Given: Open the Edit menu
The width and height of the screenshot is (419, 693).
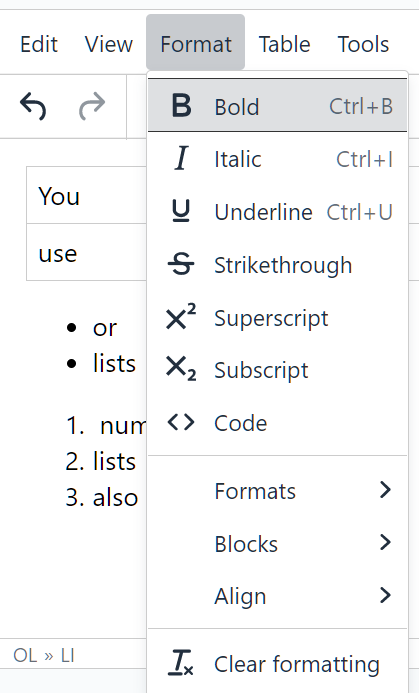Looking at the screenshot, I should click(39, 44).
